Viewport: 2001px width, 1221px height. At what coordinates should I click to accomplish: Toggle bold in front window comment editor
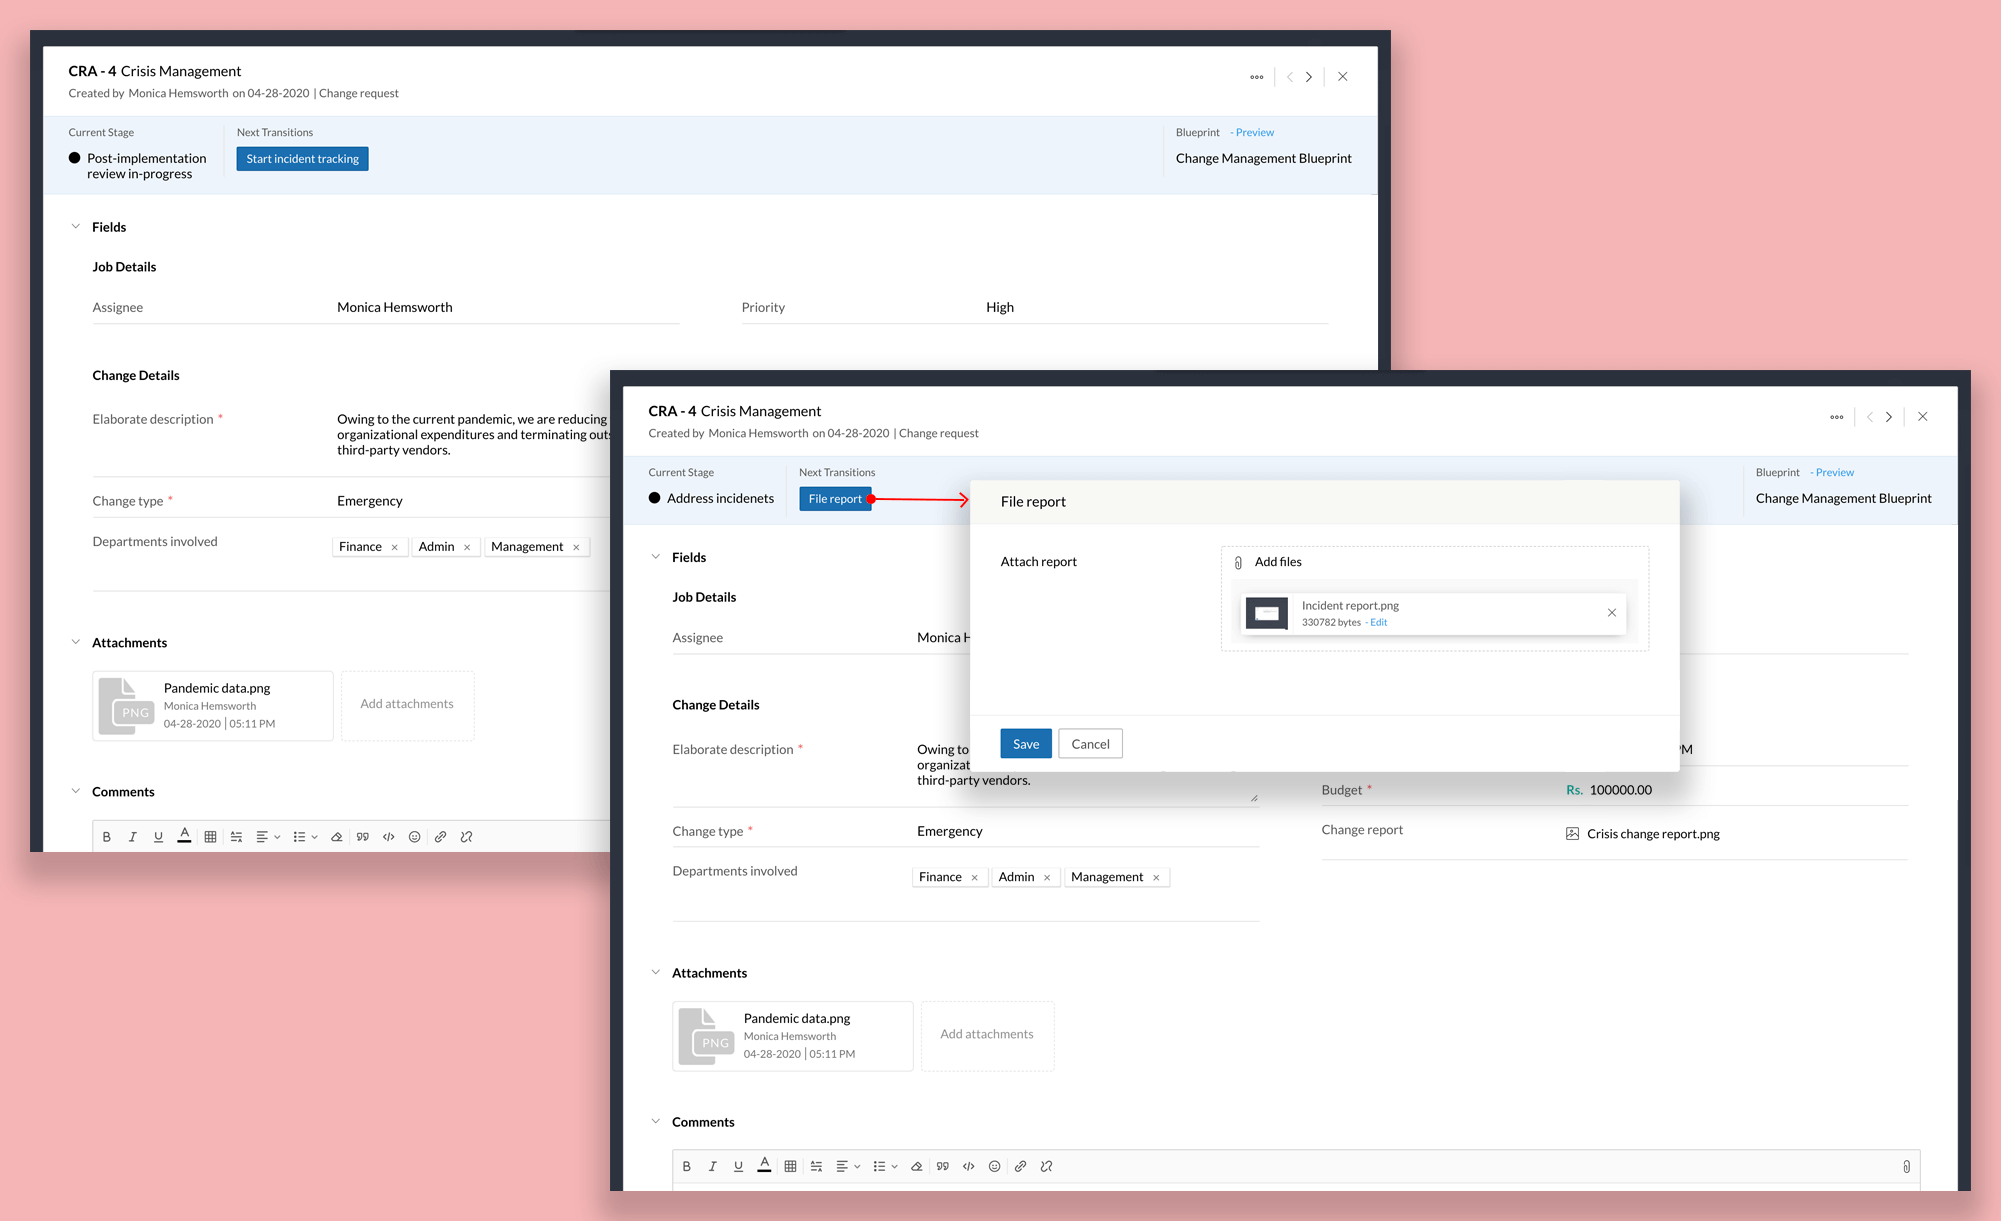pyautogui.click(x=687, y=1166)
